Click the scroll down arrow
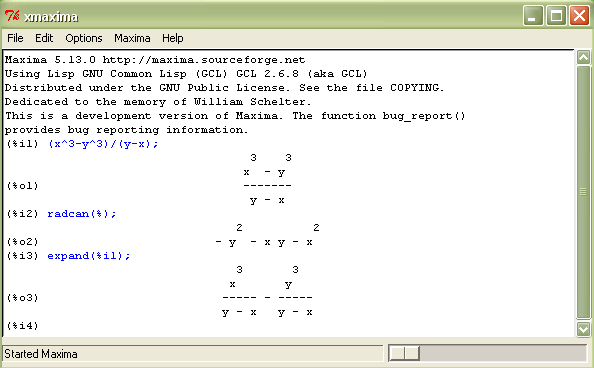 [583, 329]
